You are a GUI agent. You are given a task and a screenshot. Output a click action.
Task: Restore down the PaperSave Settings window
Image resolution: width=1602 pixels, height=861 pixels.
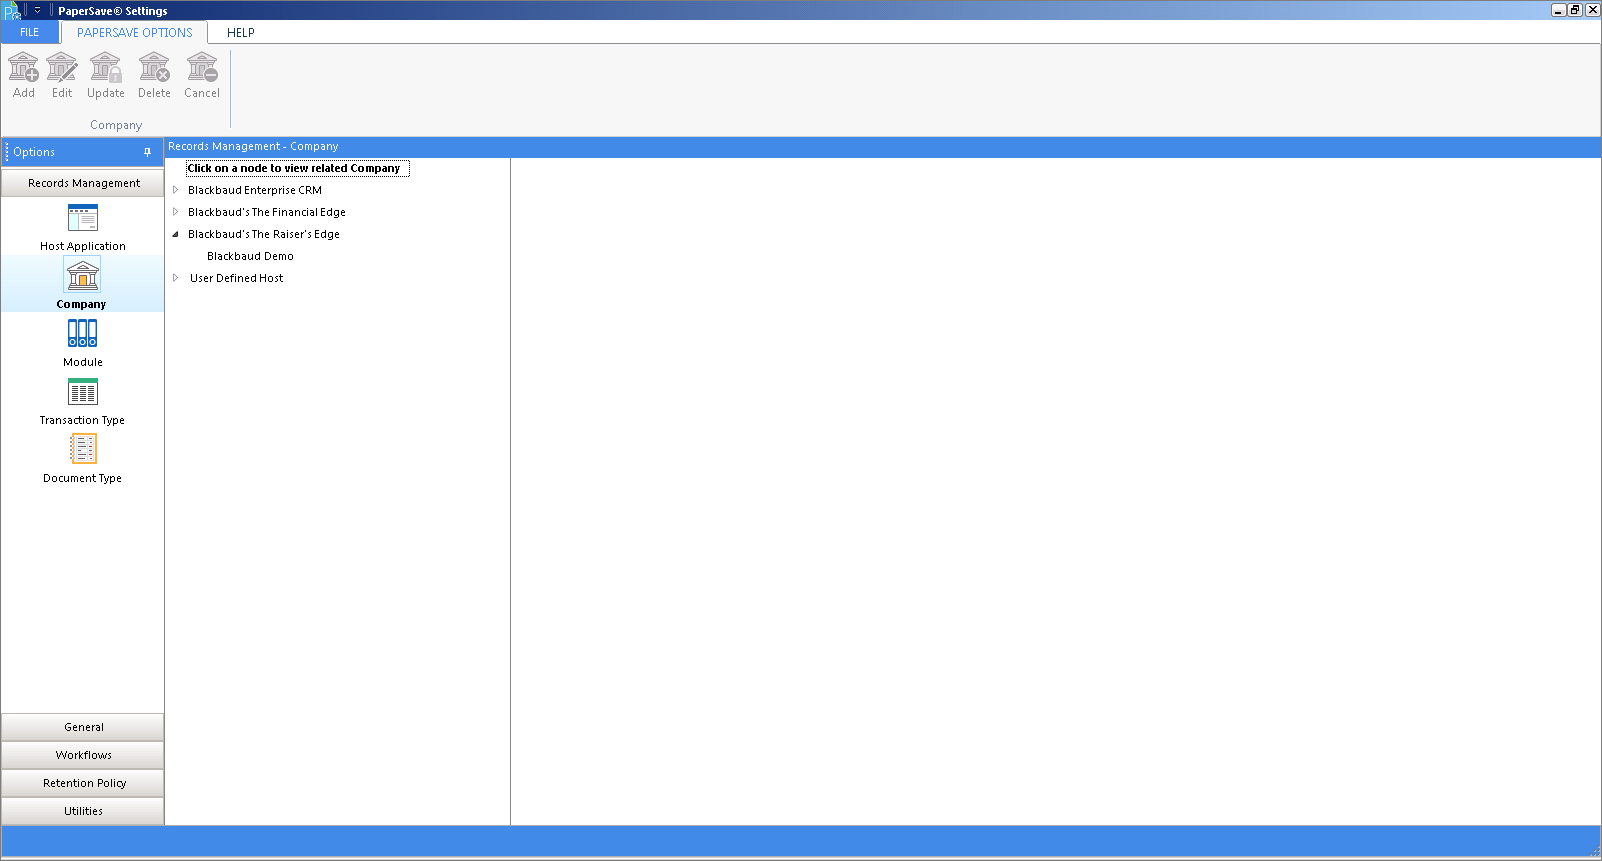click(x=1575, y=10)
